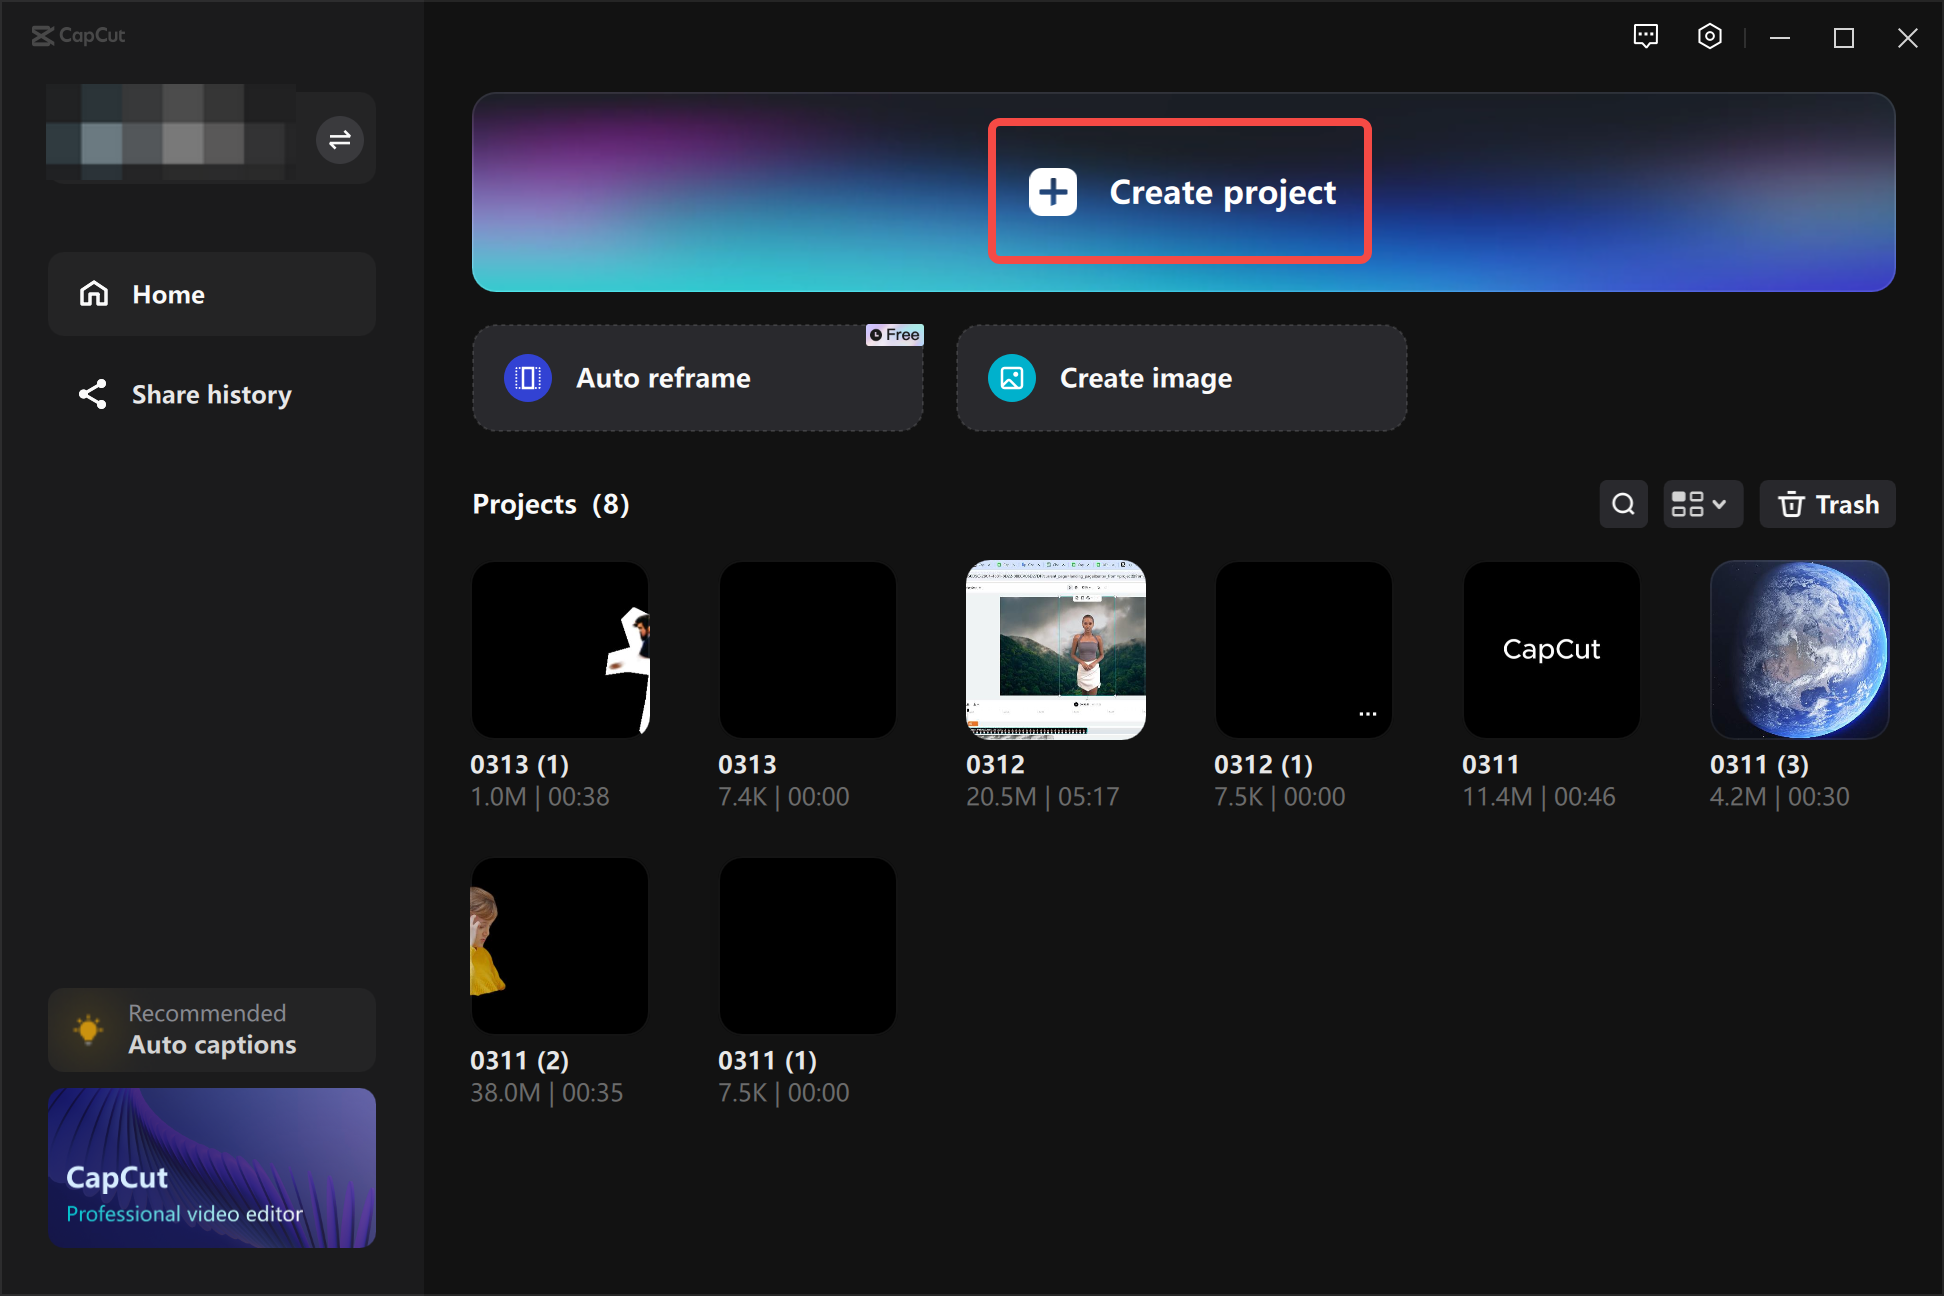
Task: Open the project view layout dropdown
Action: [1702, 504]
